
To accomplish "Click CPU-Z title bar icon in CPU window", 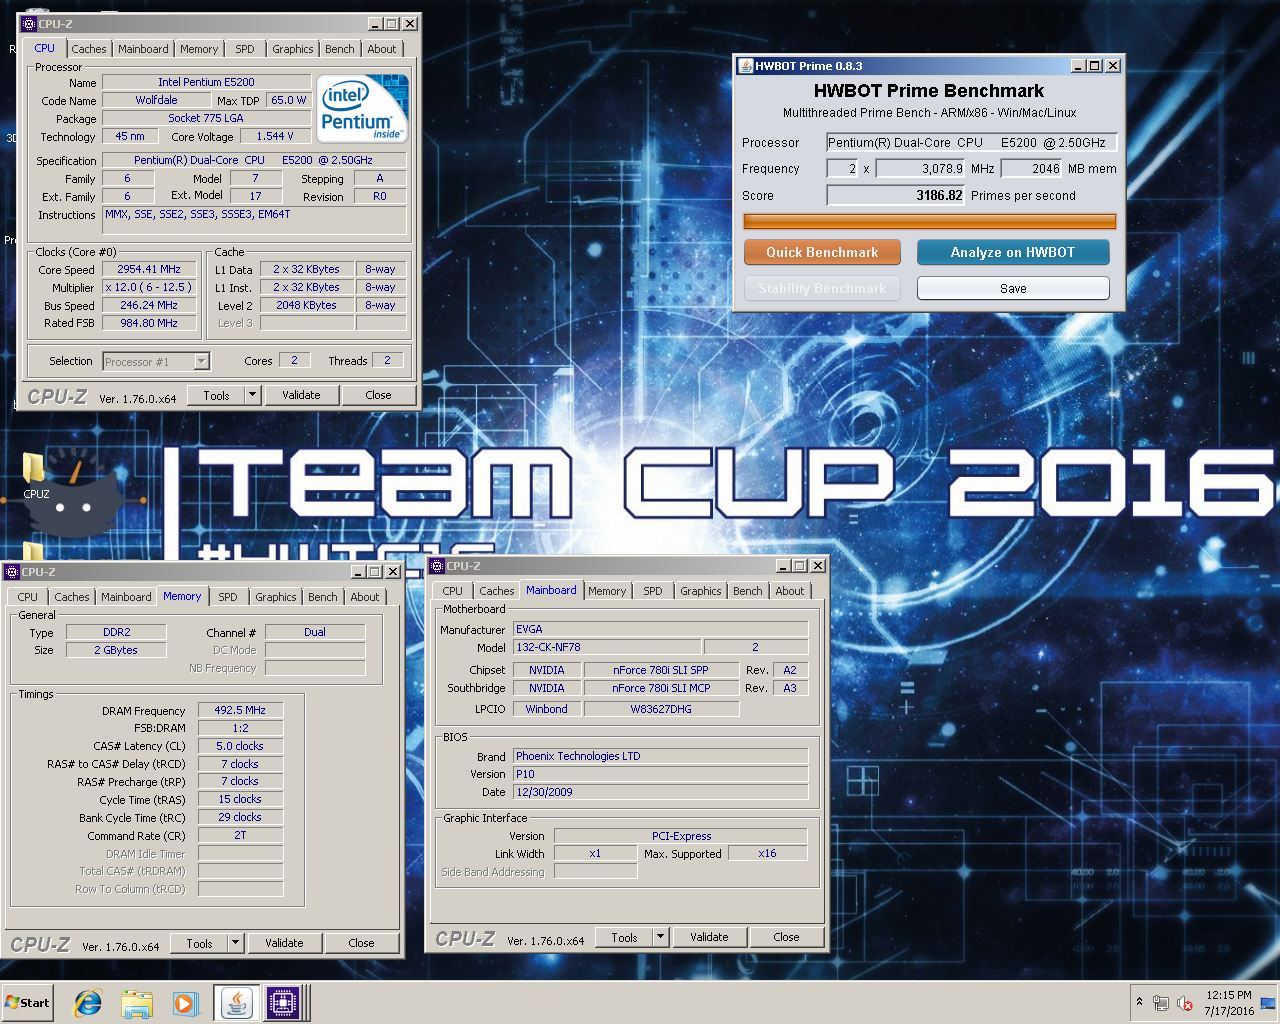I will click(x=29, y=23).
